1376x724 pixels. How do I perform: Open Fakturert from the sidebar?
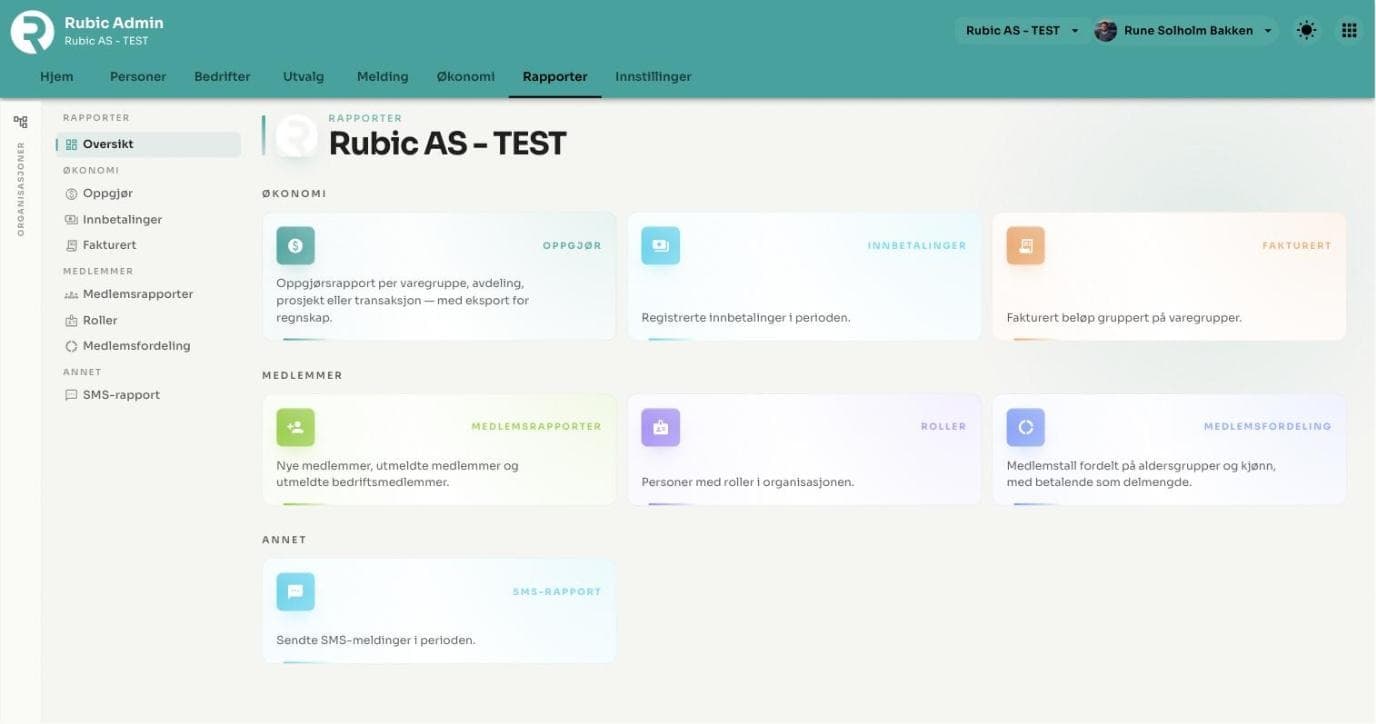pos(148,245)
